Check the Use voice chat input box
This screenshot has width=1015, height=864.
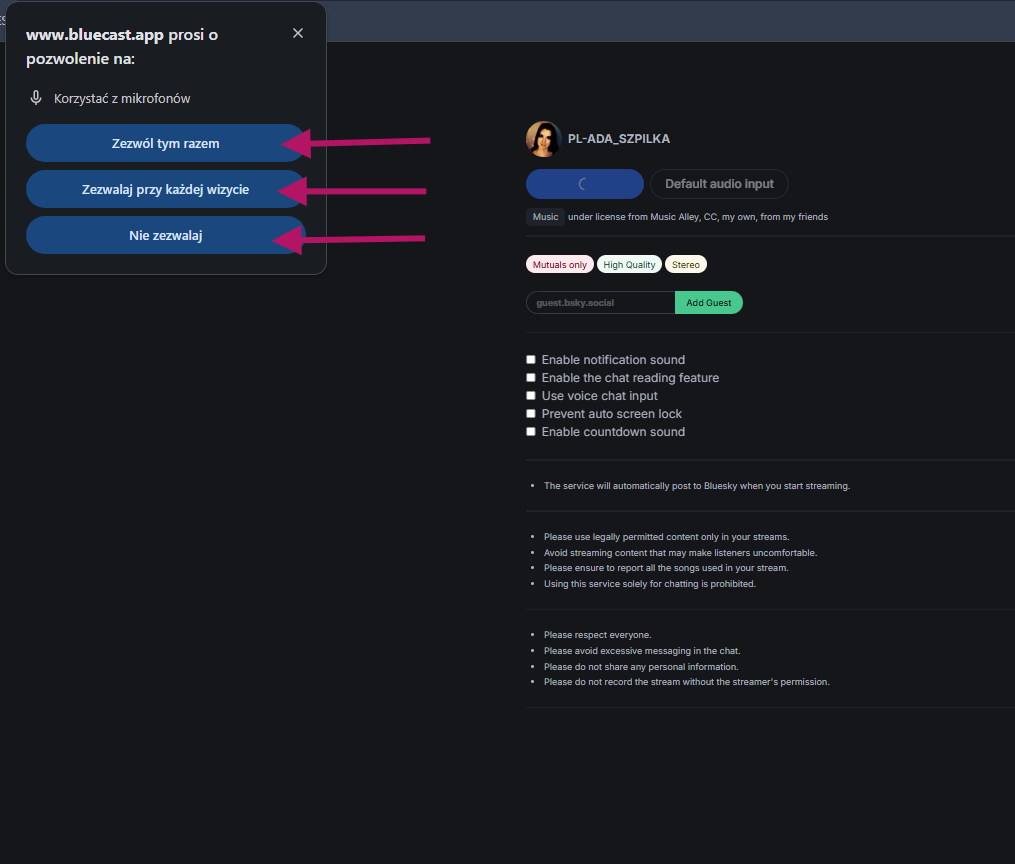tap(532, 396)
